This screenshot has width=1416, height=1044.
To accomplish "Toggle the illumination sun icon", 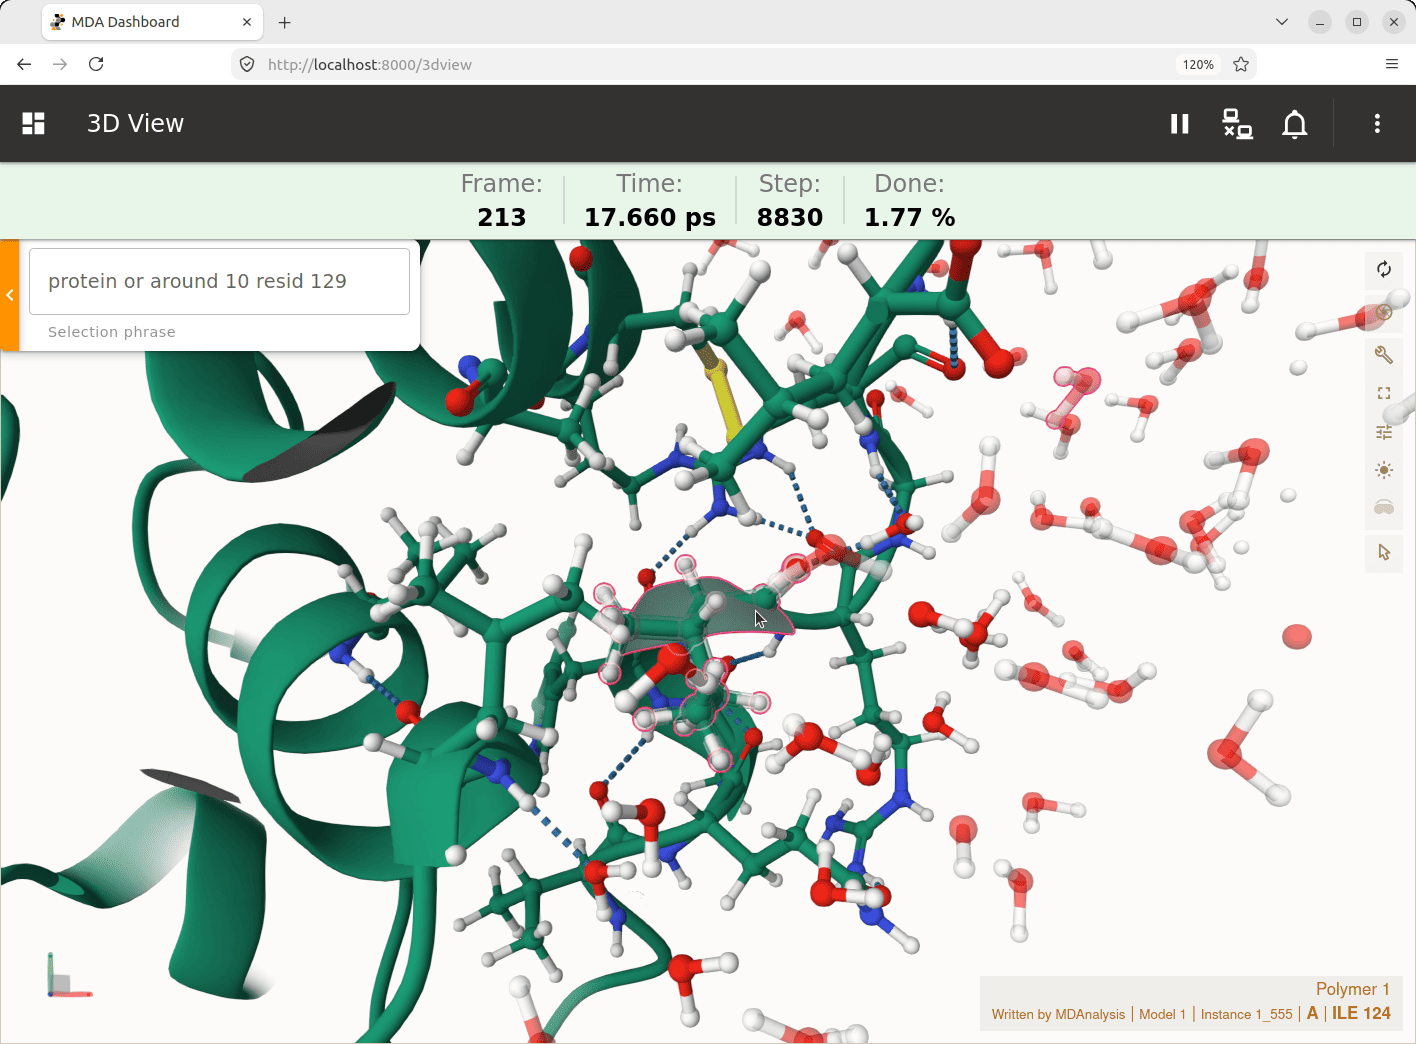I will pos(1384,470).
